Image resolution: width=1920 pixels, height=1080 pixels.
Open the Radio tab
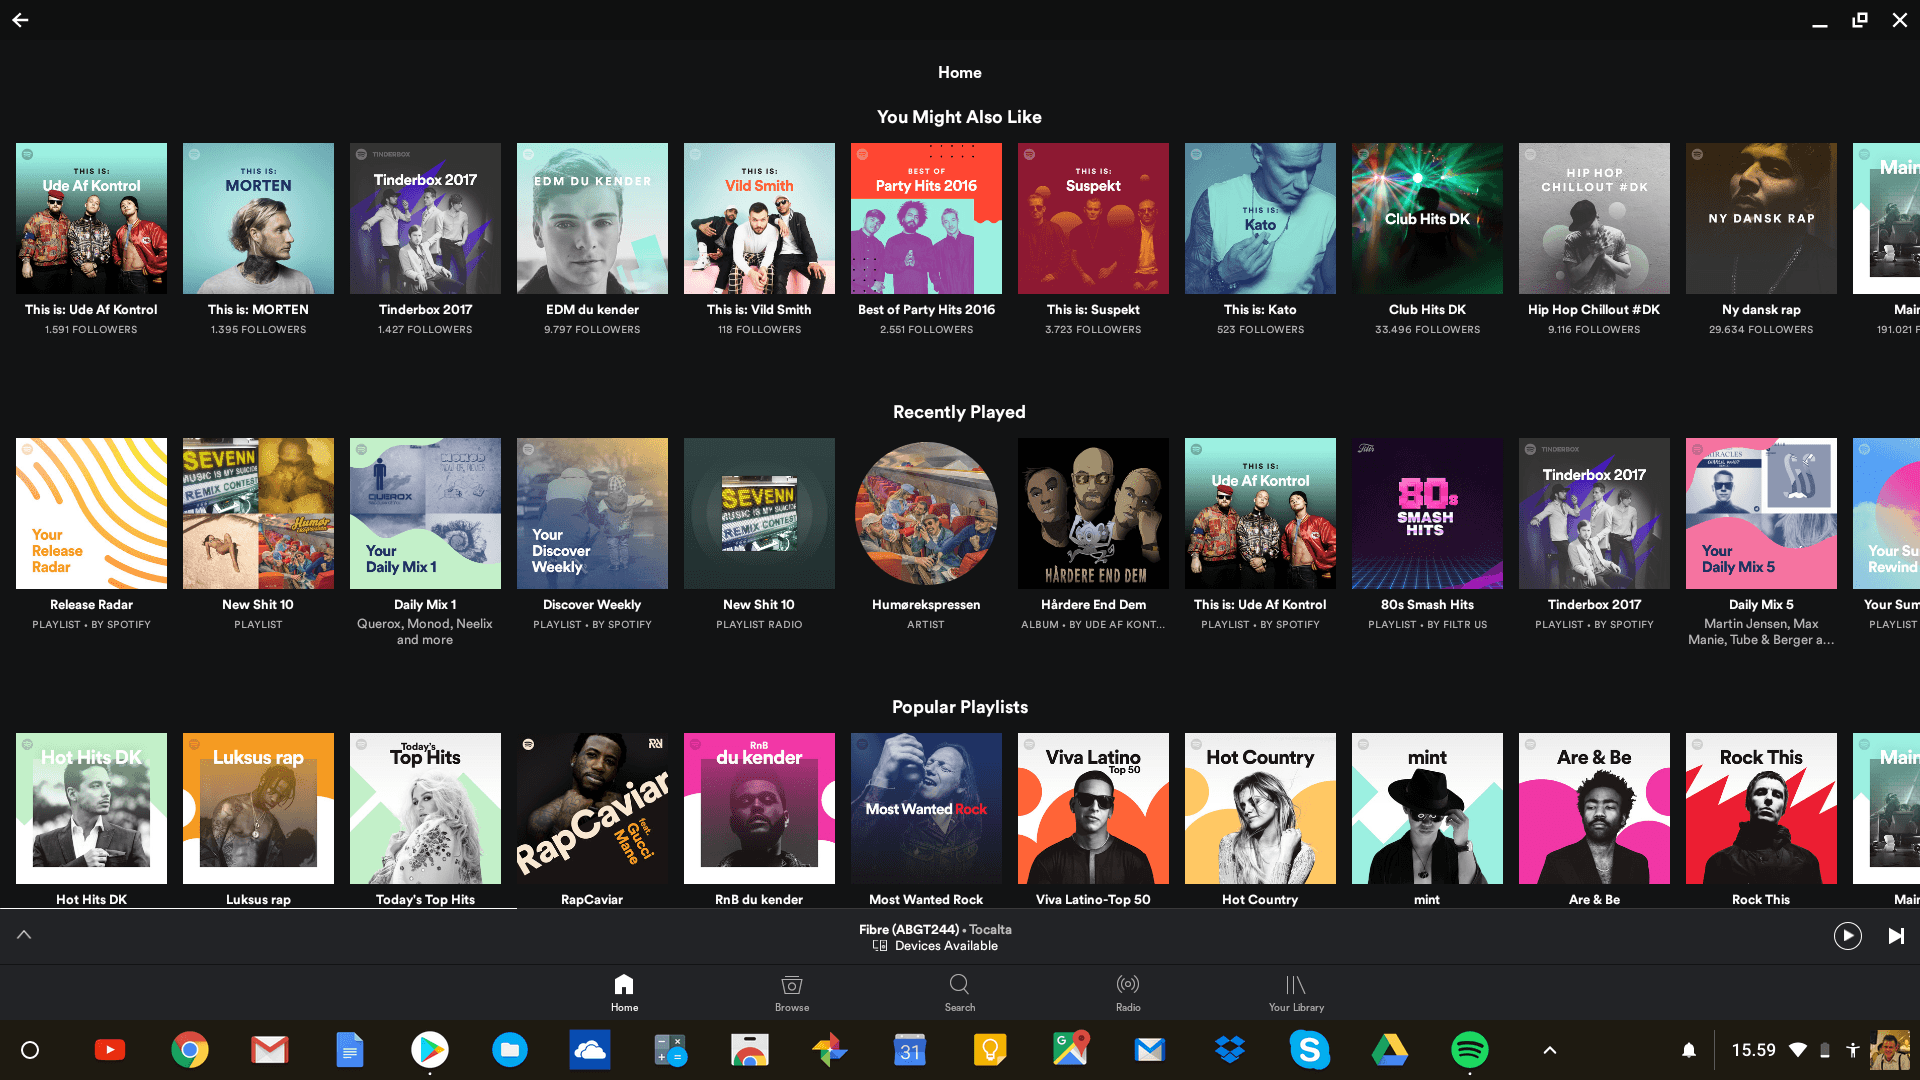(1128, 993)
